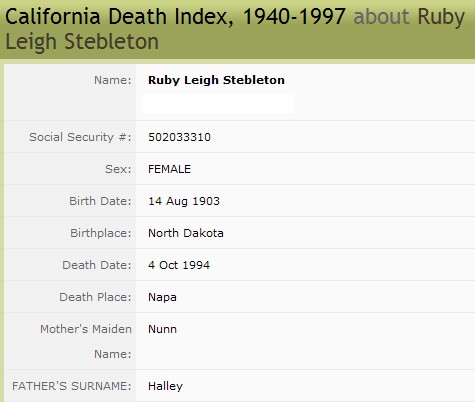Click the mother's maiden name Nunn

162,329
